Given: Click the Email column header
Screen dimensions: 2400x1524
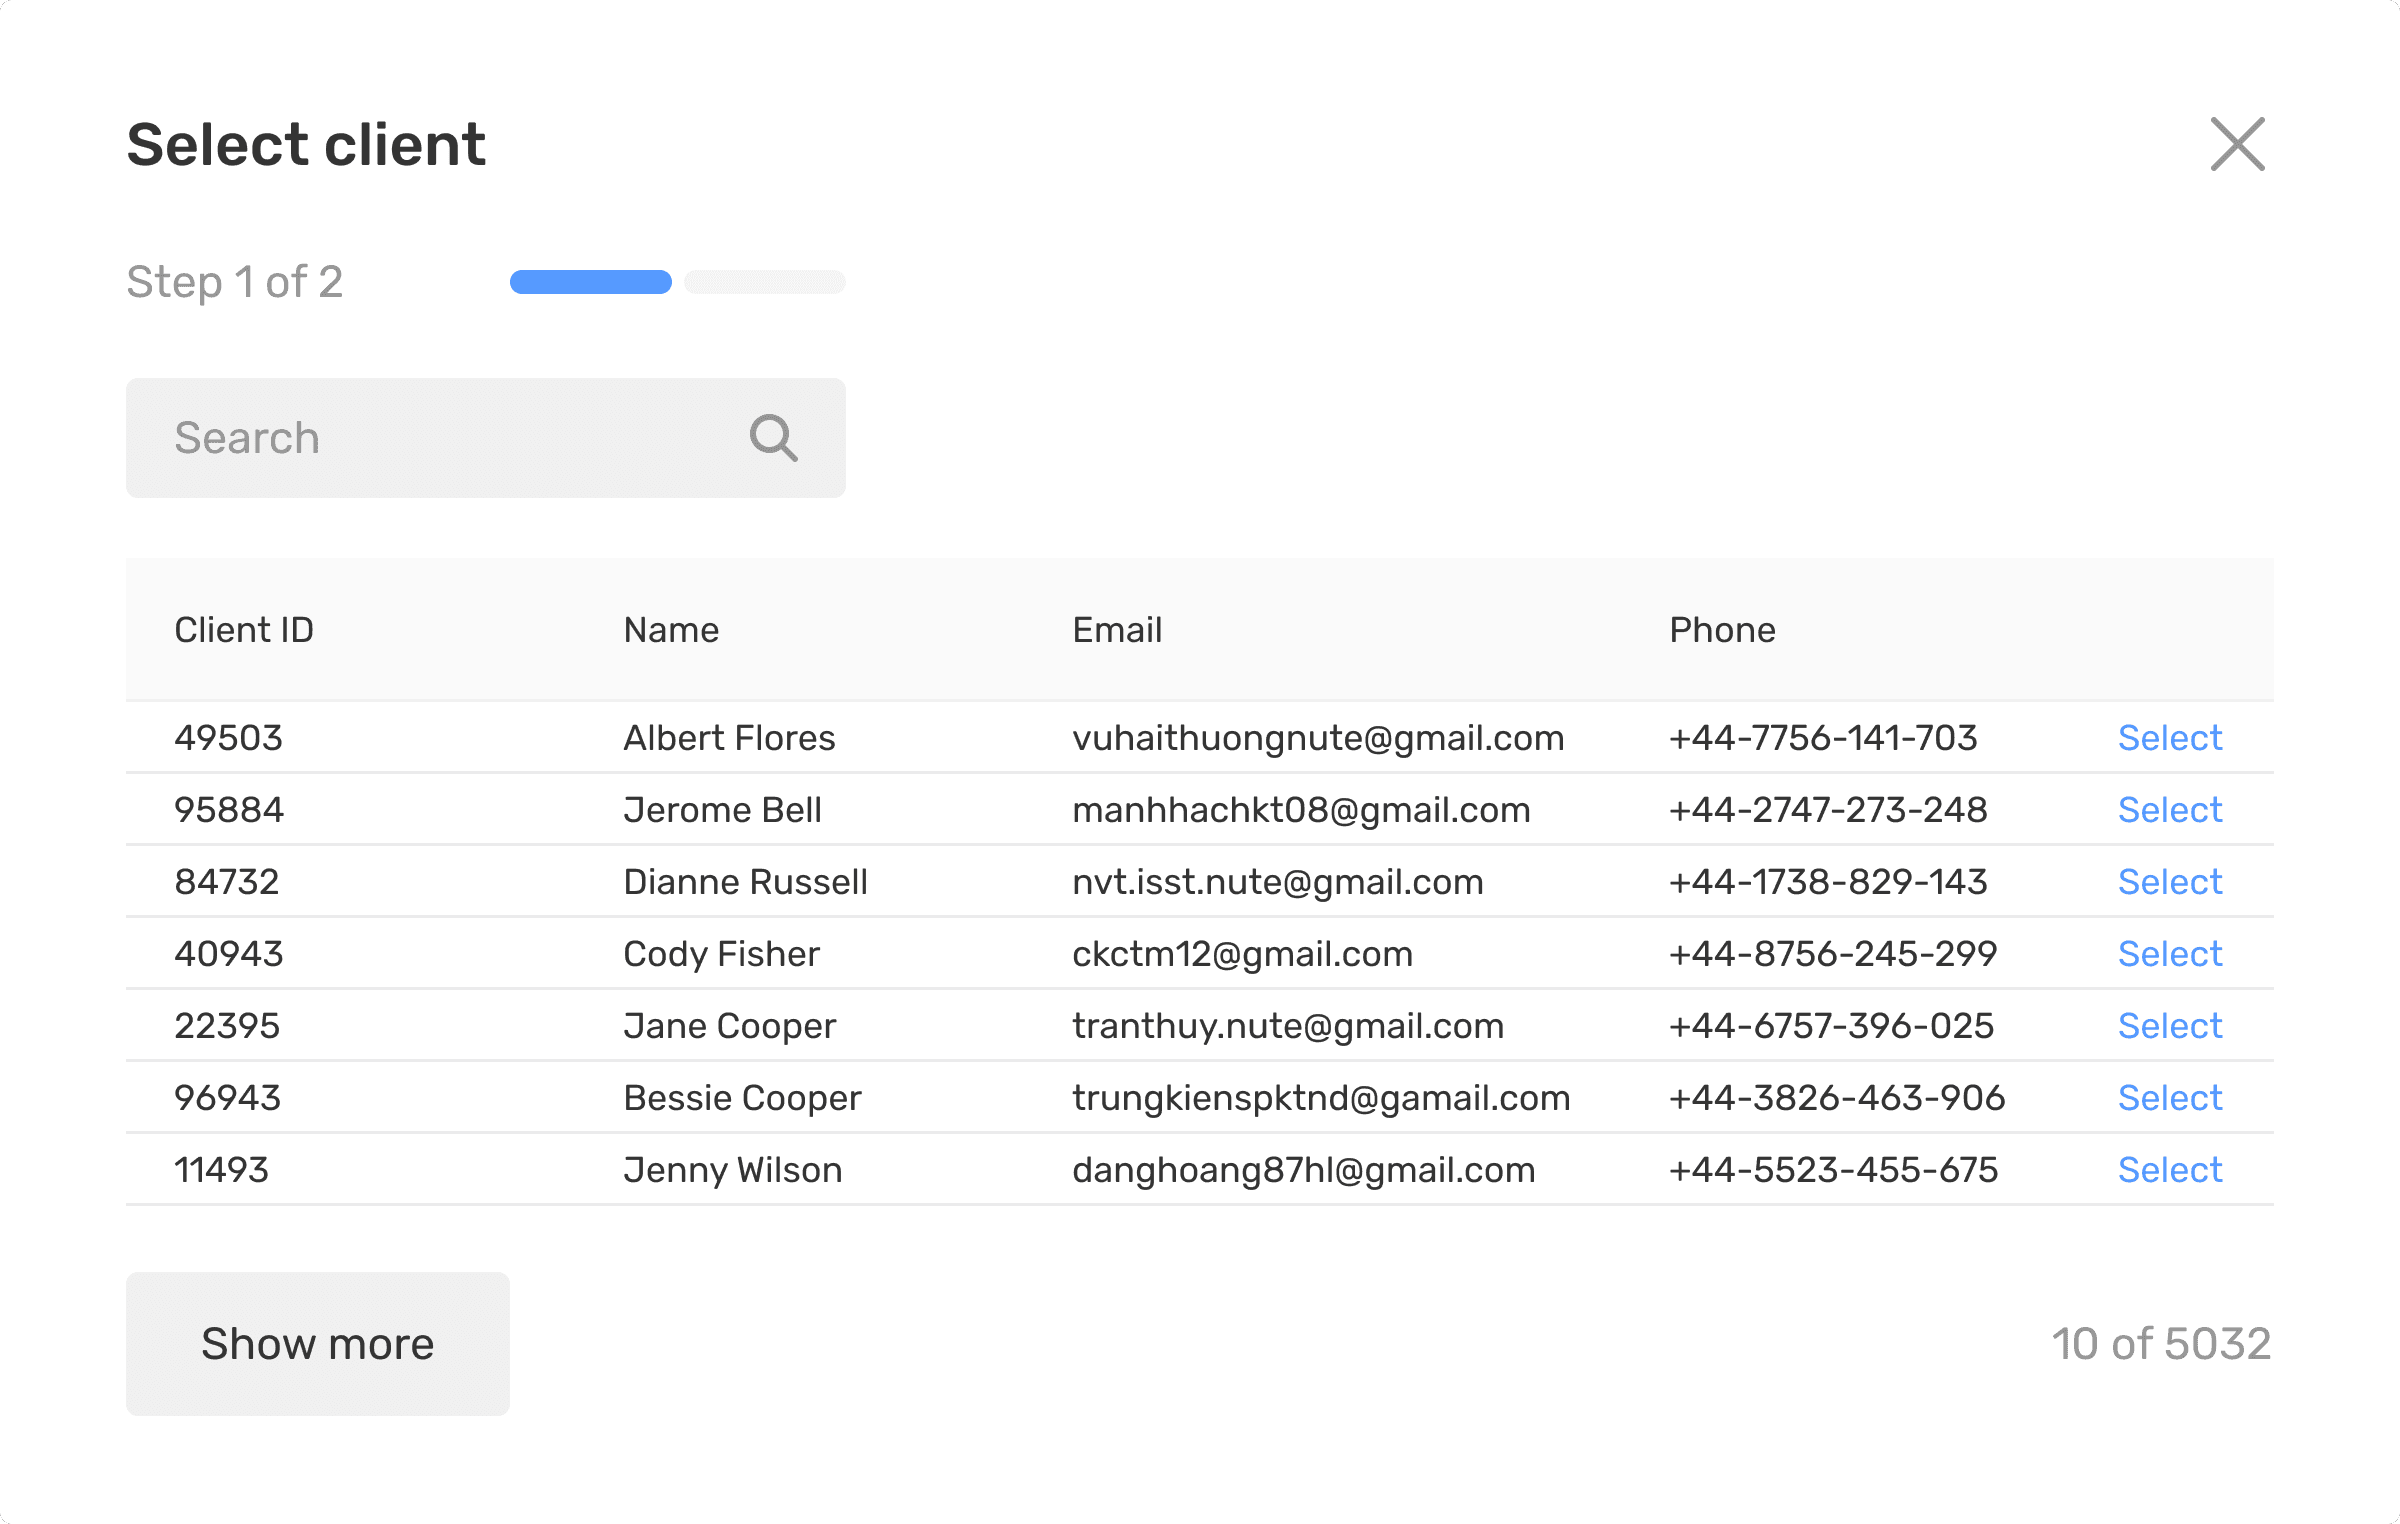Looking at the screenshot, I should tap(1117, 630).
